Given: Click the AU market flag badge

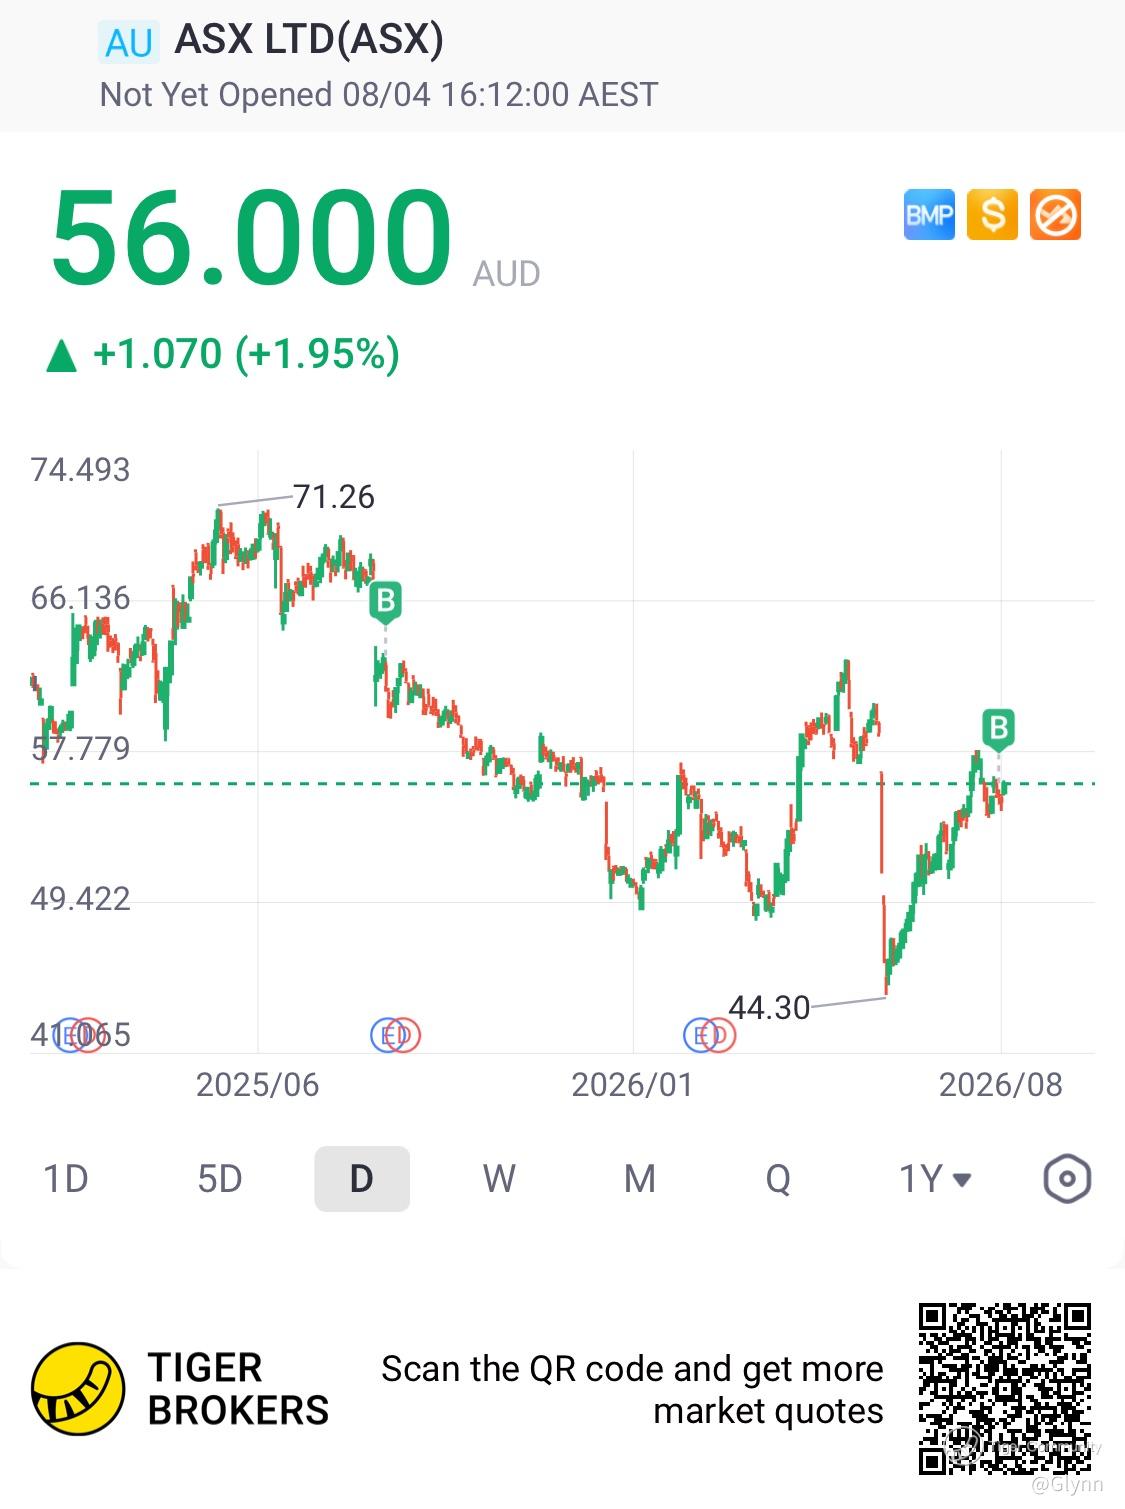Looking at the screenshot, I should [x=129, y=43].
